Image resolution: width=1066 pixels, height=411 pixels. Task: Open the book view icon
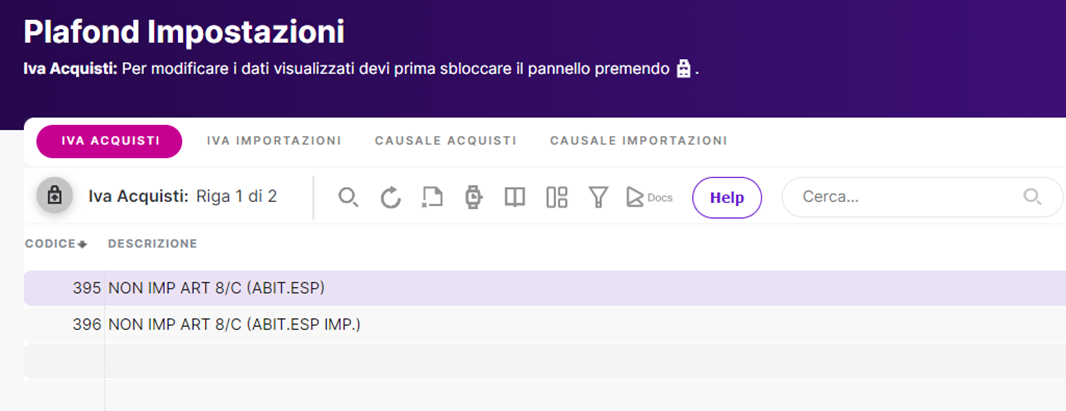tap(515, 198)
